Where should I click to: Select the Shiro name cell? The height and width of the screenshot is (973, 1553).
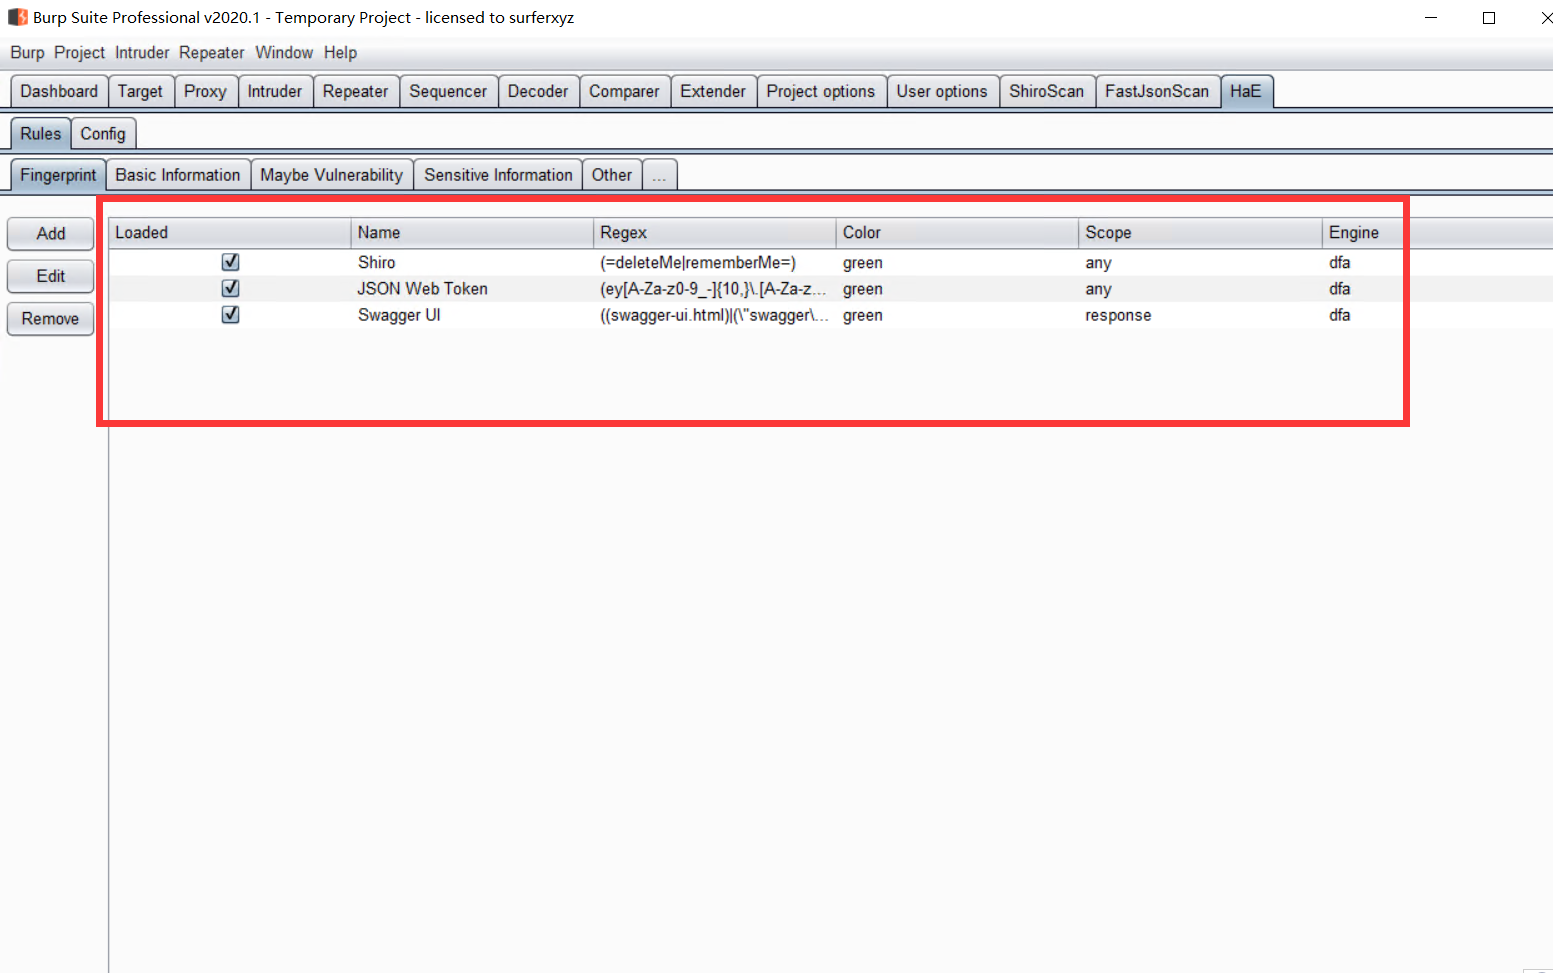click(x=472, y=262)
